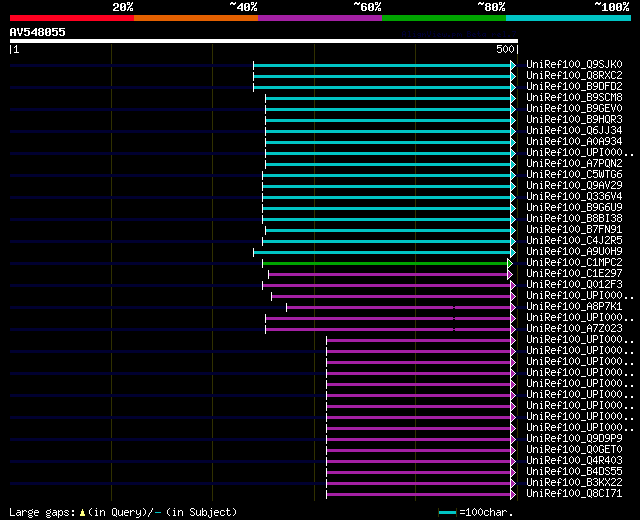Click the cyan alignment bar for A9U0H9
This screenshot has height=520, width=640.
click(382, 253)
